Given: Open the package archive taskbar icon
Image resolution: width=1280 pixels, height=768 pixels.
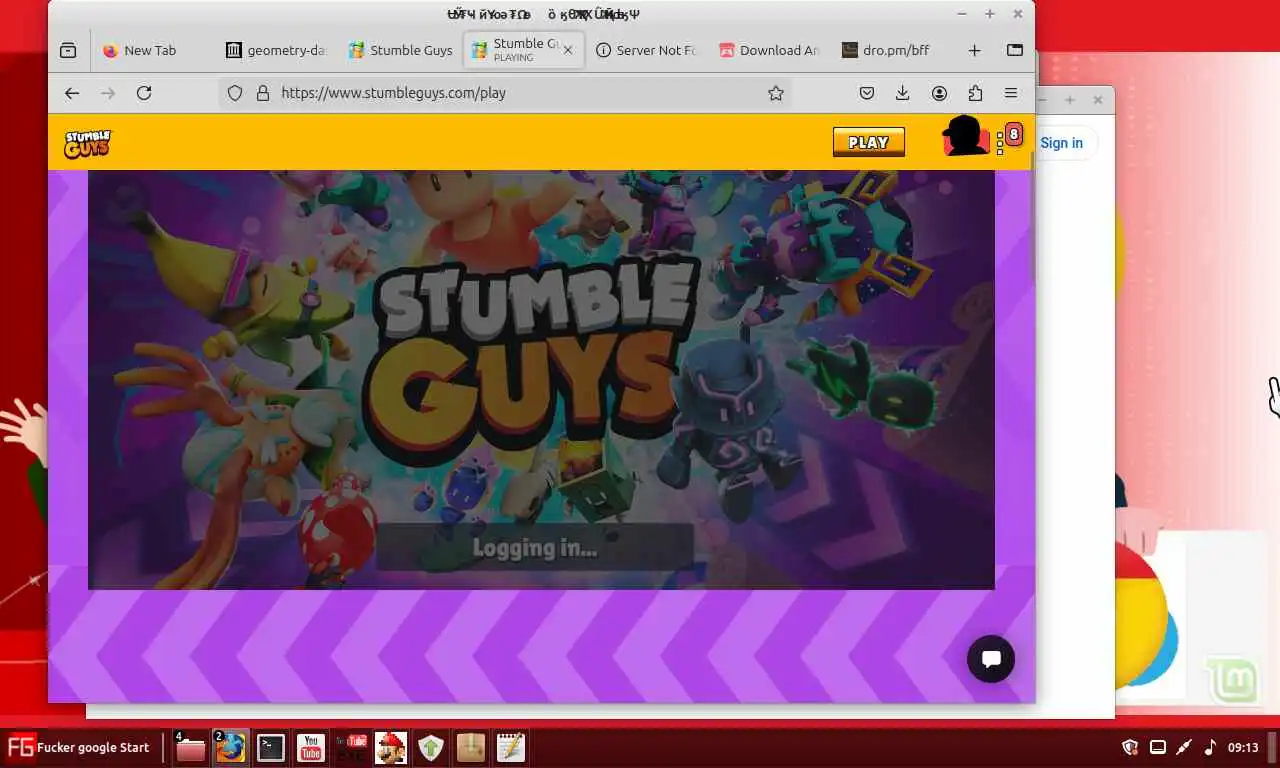Looking at the screenshot, I should coord(471,747).
